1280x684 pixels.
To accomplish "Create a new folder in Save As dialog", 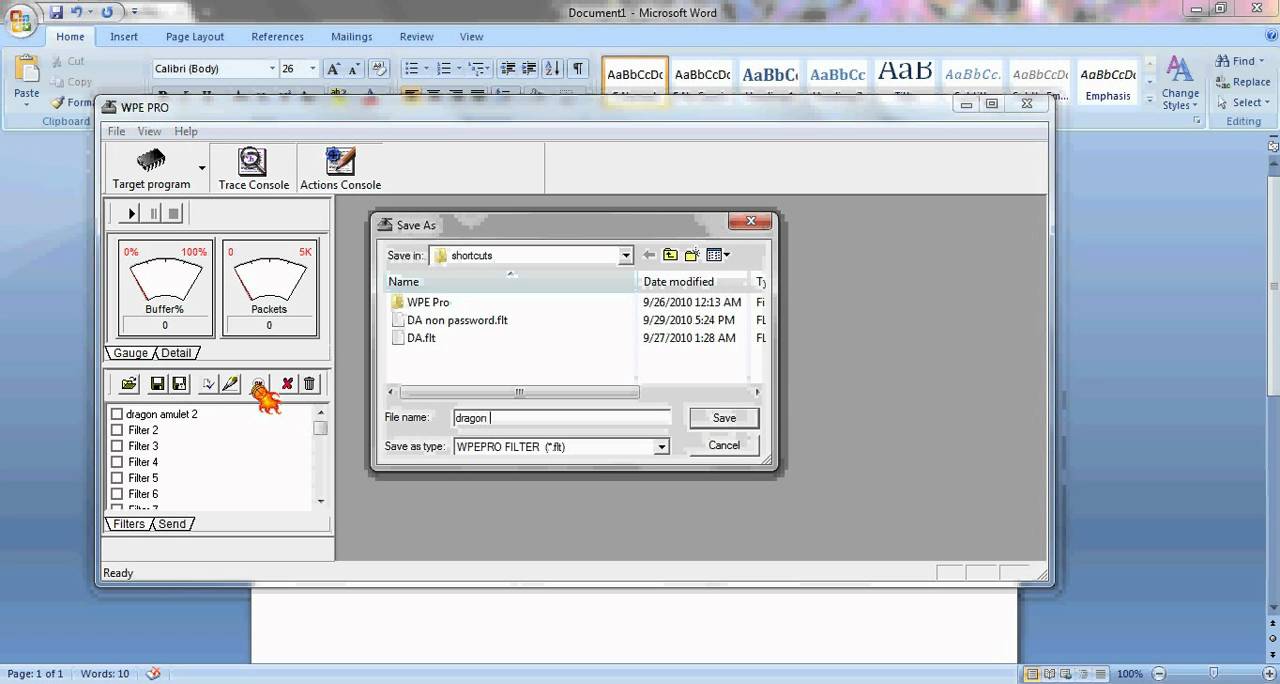I will click(692, 255).
